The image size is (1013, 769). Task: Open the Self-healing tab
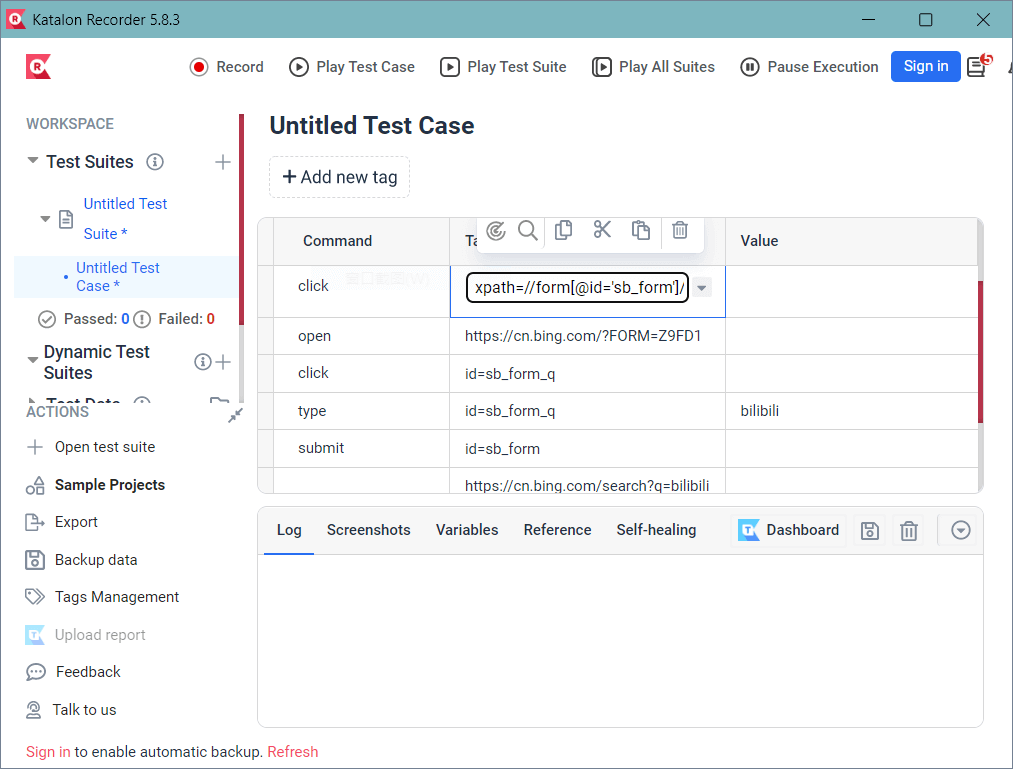(x=656, y=530)
